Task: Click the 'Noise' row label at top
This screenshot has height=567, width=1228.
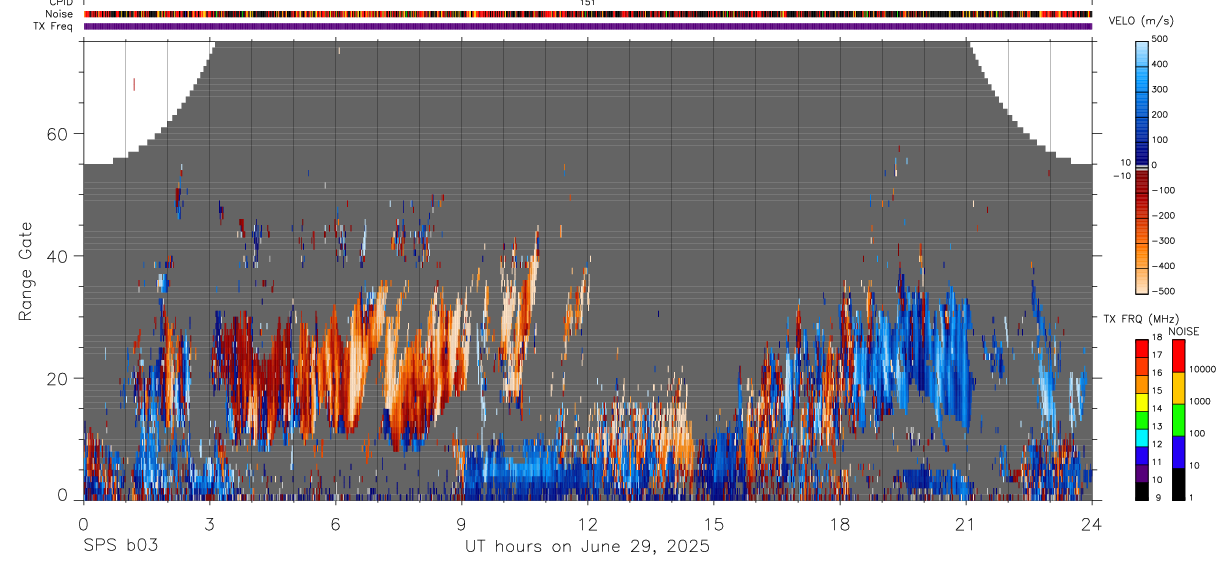Action: pos(61,14)
